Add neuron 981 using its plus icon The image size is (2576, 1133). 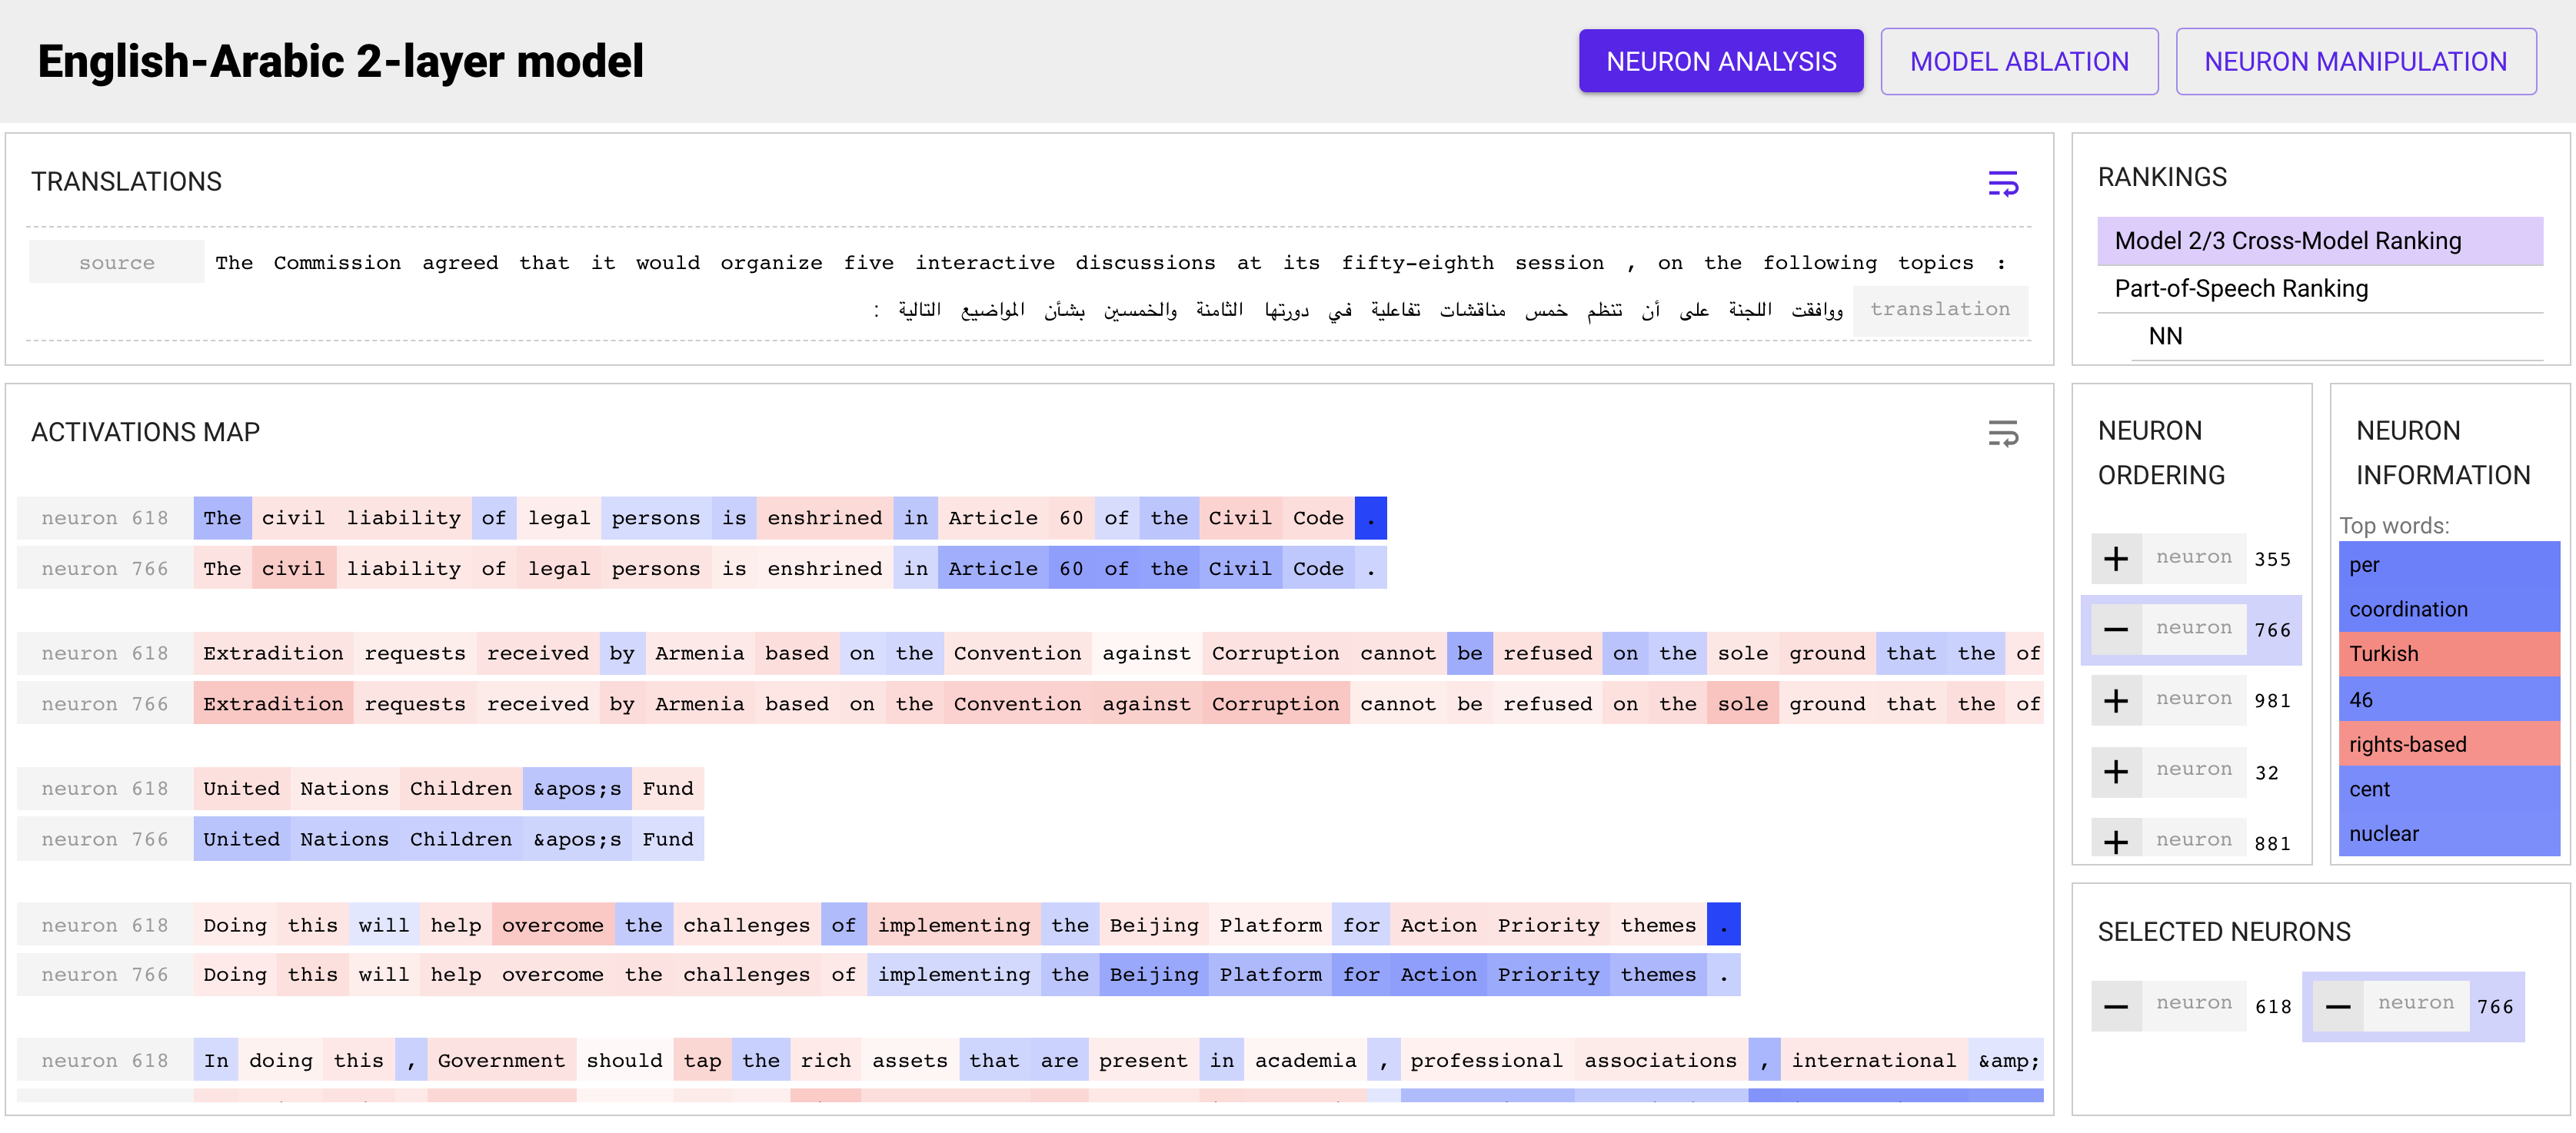click(2117, 700)
